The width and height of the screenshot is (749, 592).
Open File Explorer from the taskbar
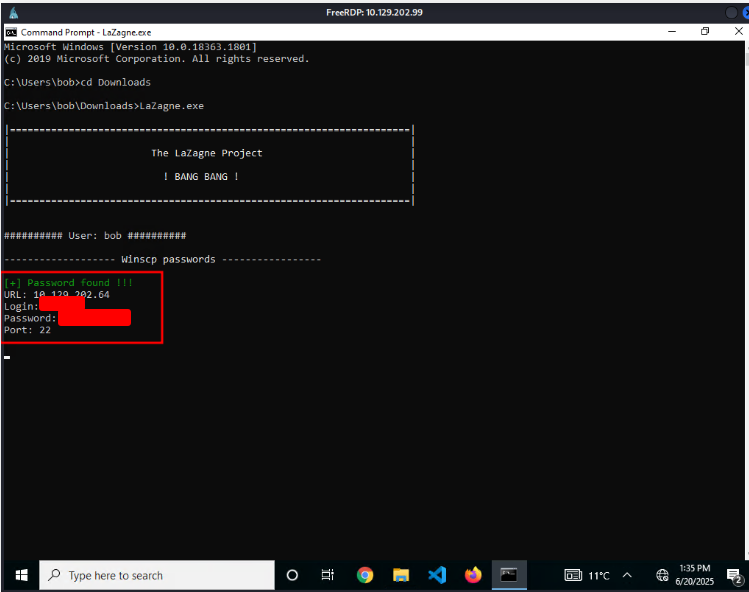401,575
